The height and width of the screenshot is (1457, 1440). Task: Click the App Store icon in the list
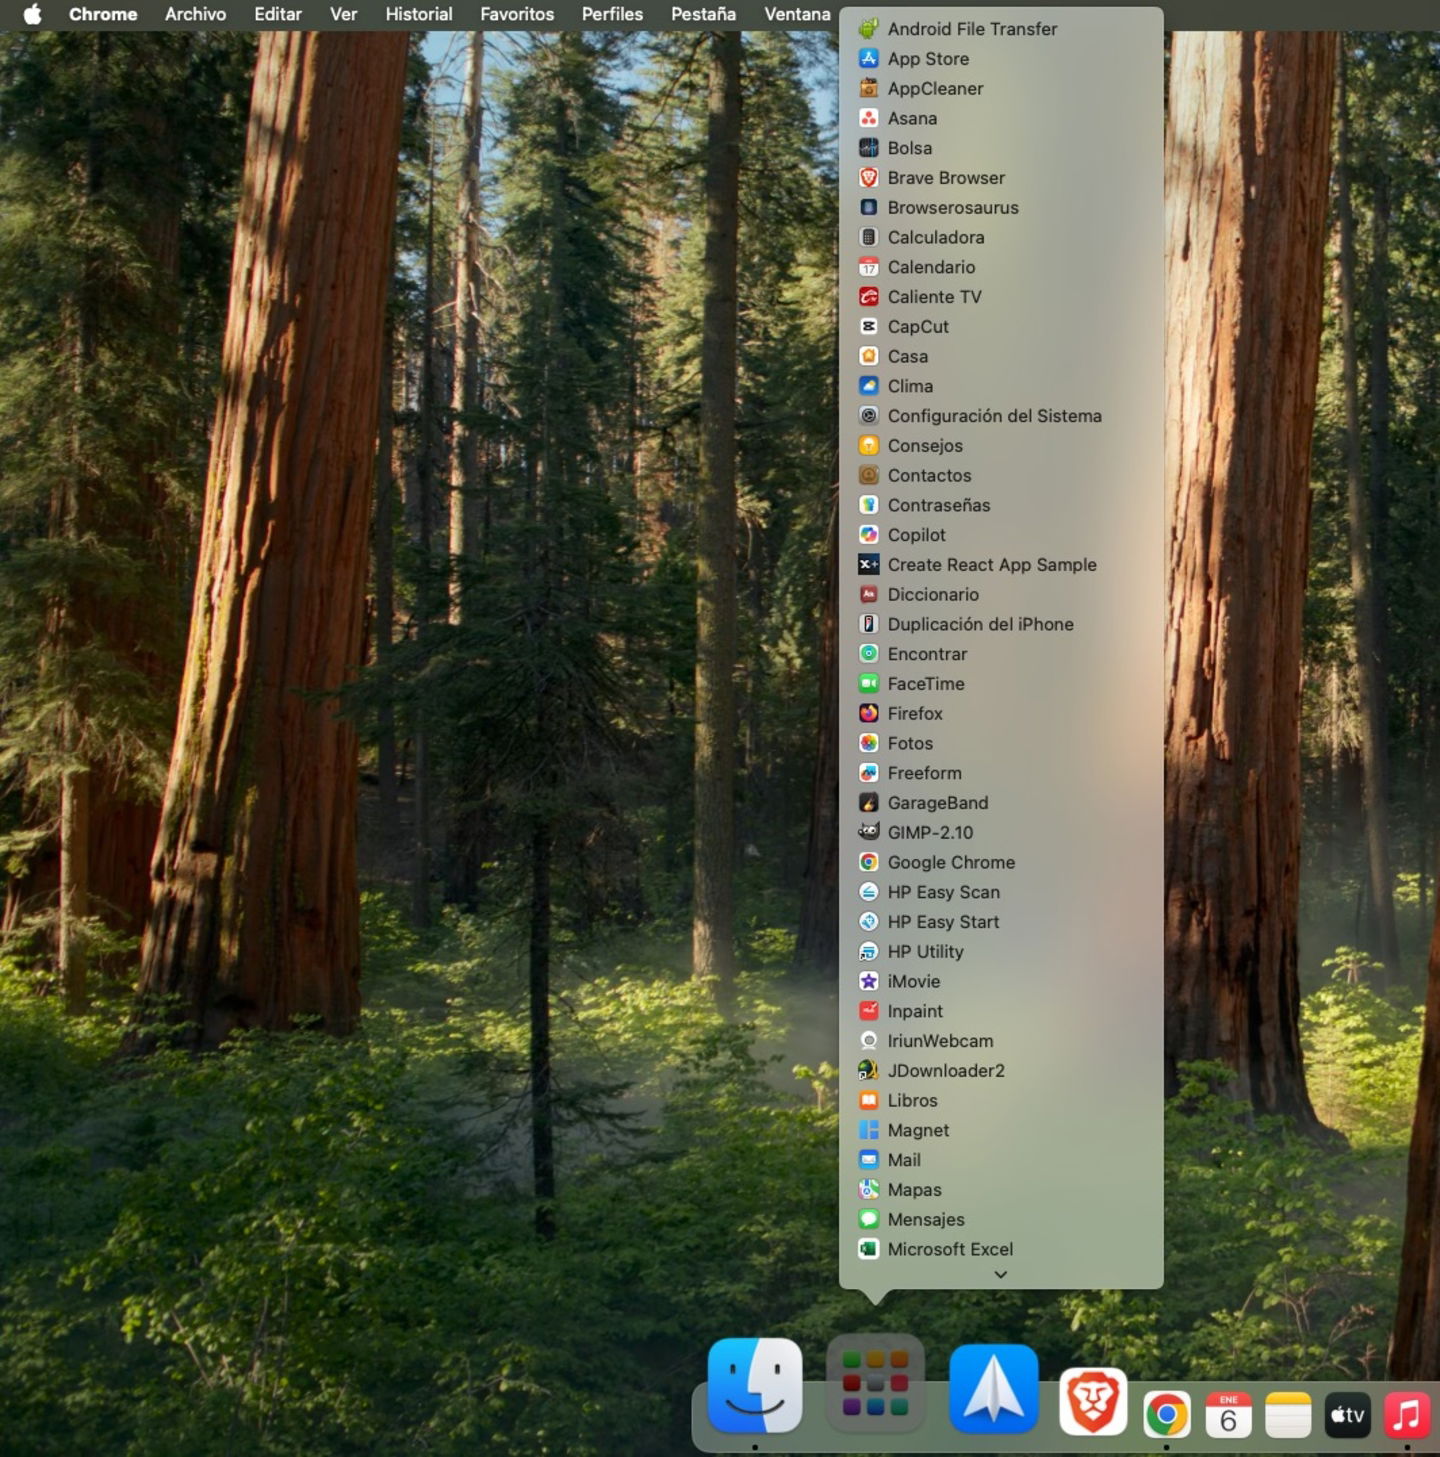coord(869,59)
